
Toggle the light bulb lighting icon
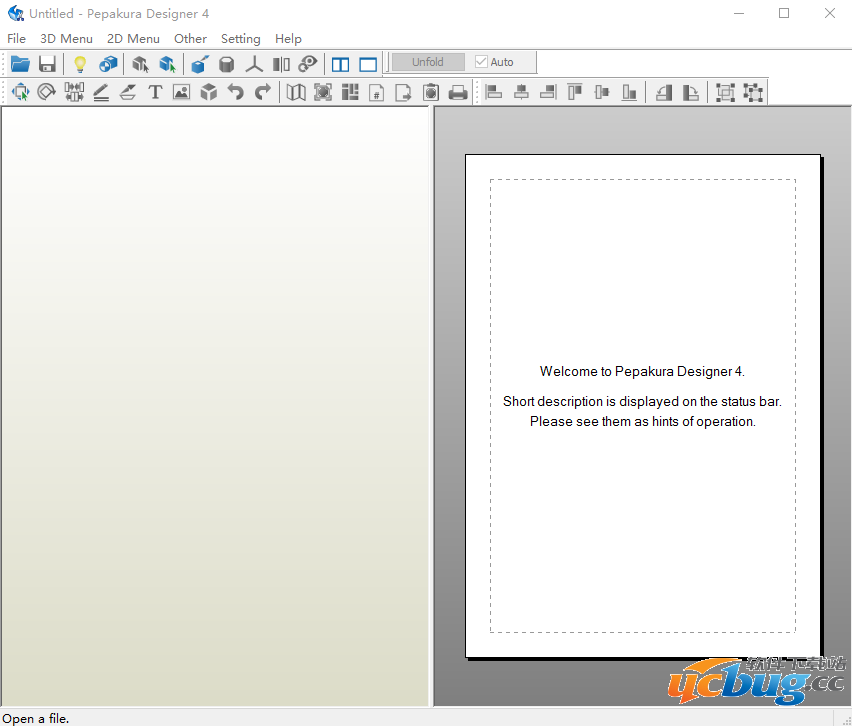[x=80, y=64]
